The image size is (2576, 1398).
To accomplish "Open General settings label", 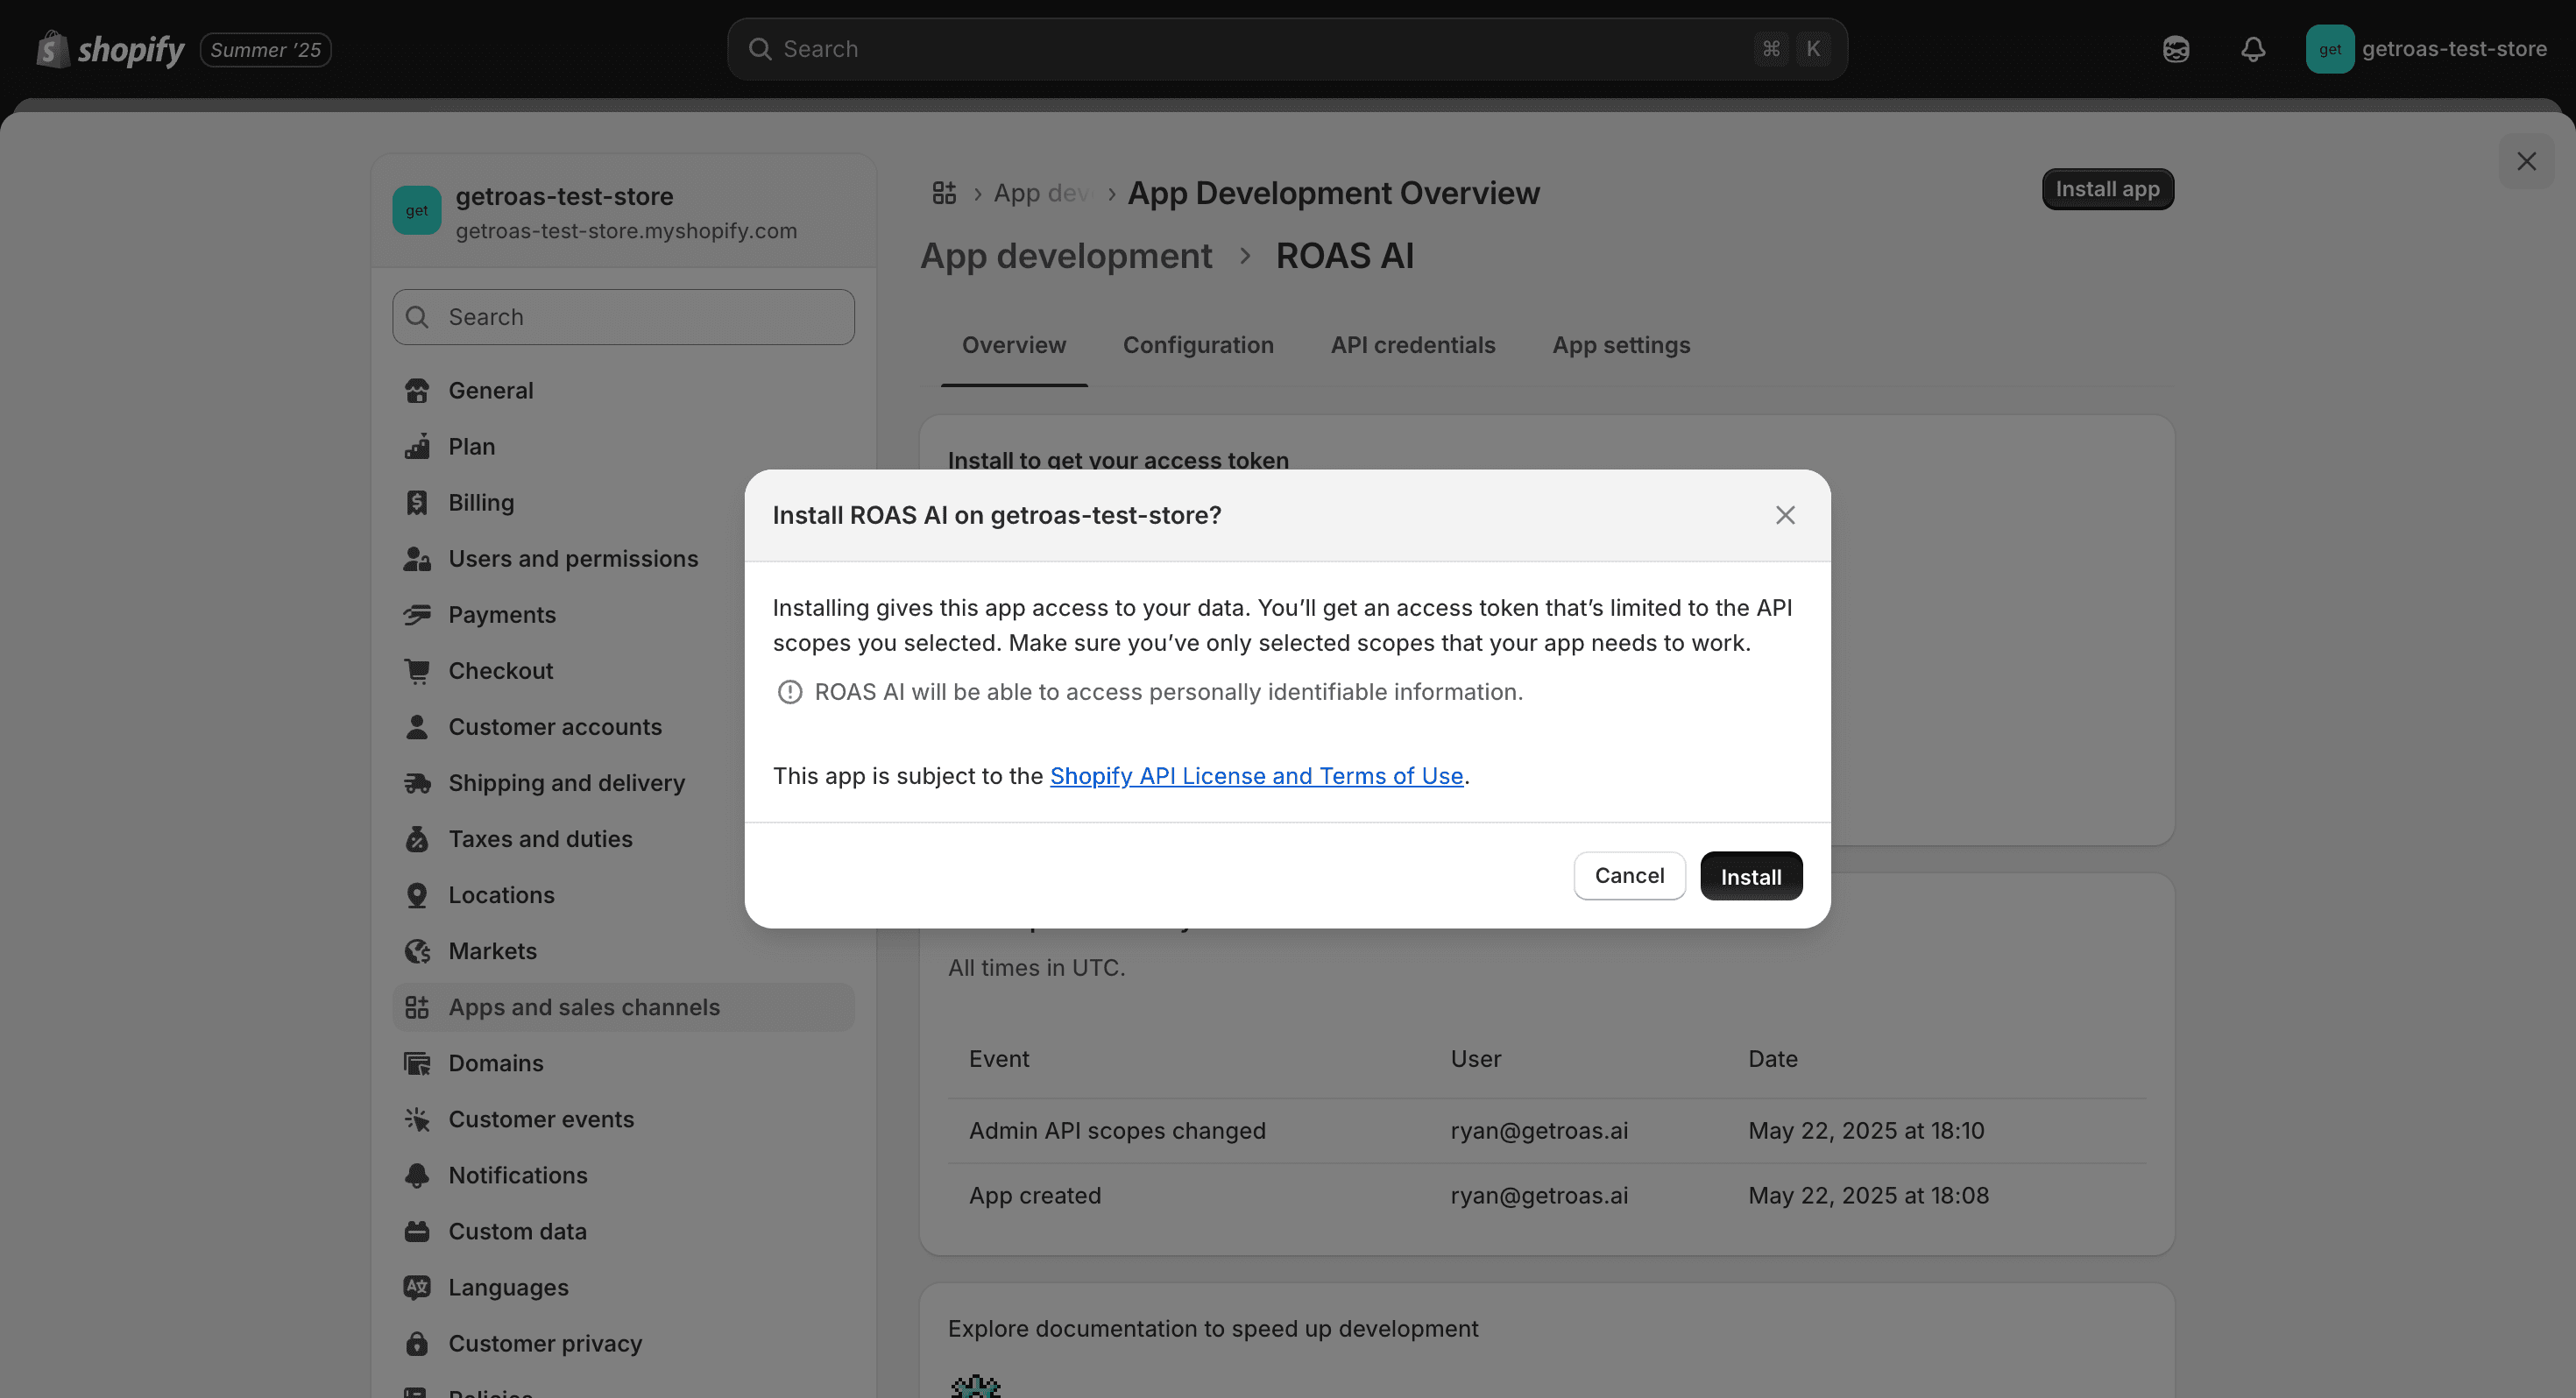I will pos(490,390).
